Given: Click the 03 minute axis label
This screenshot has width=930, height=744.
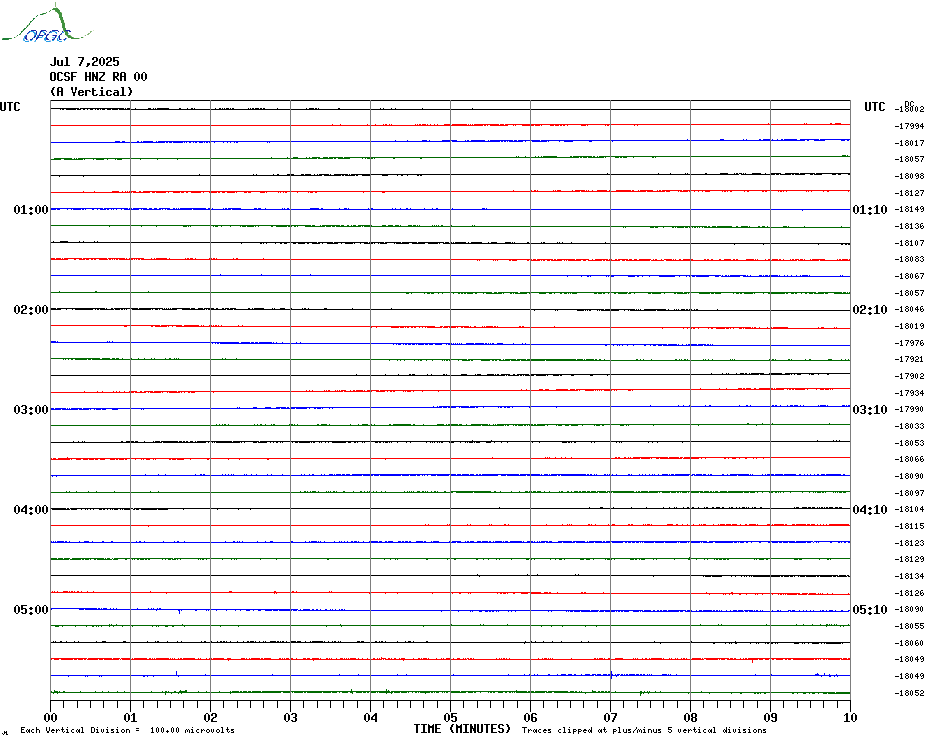Looking at the screenshot, I should (x=291, y=718).
